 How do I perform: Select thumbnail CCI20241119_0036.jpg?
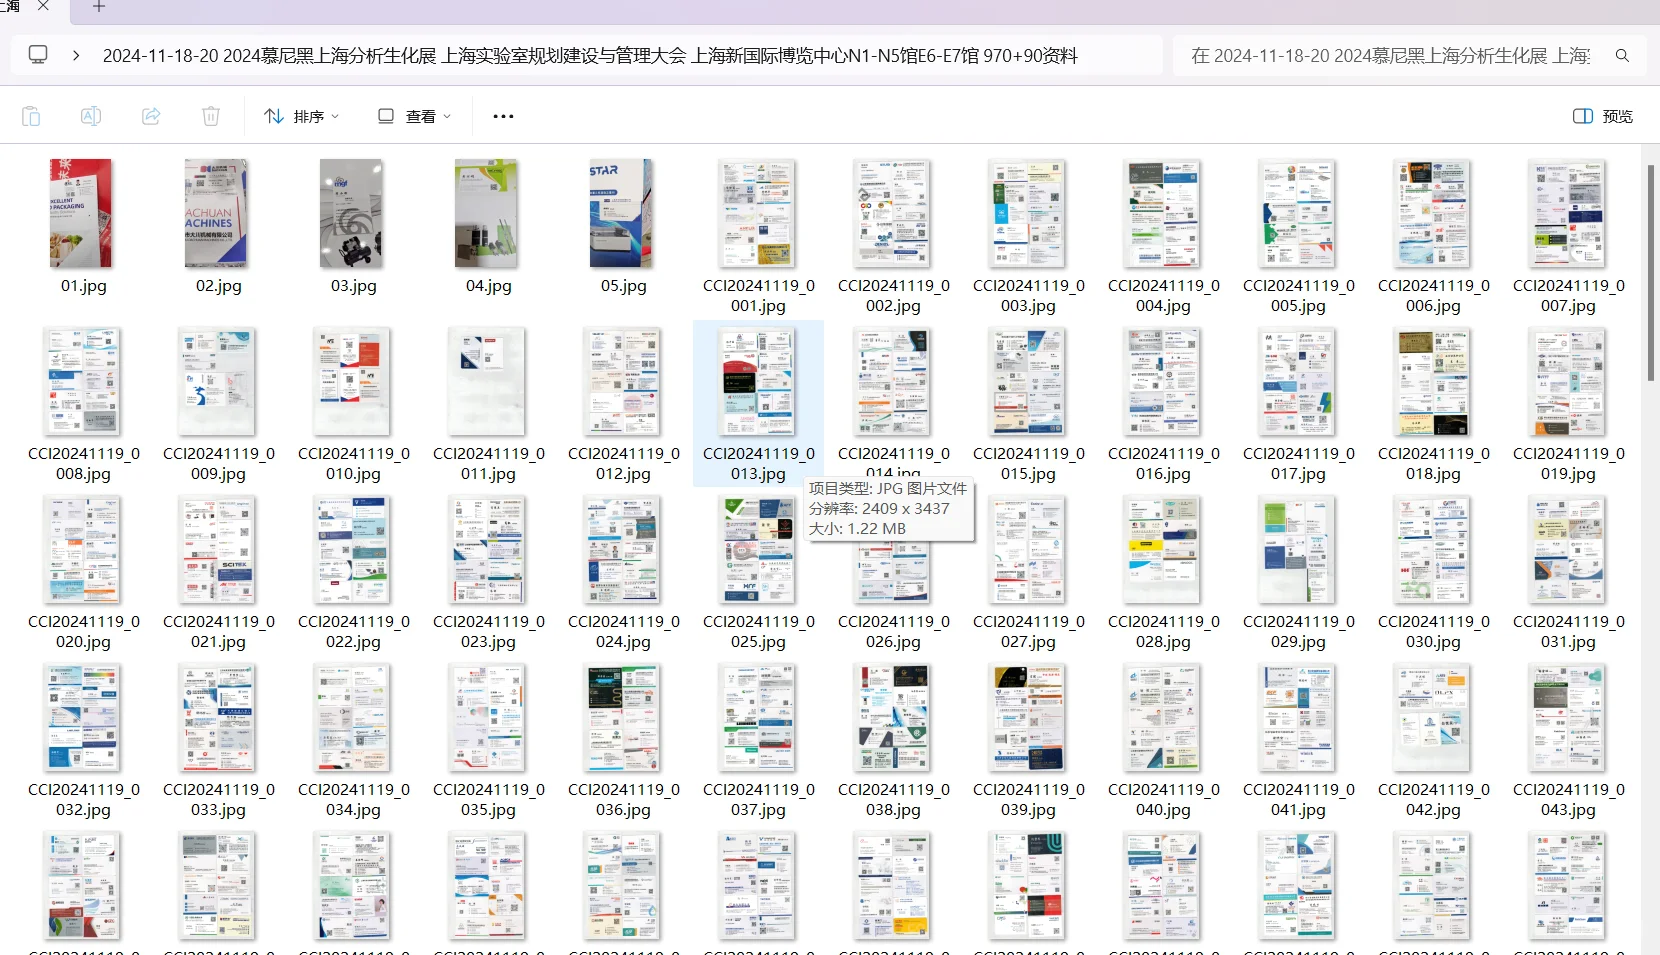(x=623, y=717)
